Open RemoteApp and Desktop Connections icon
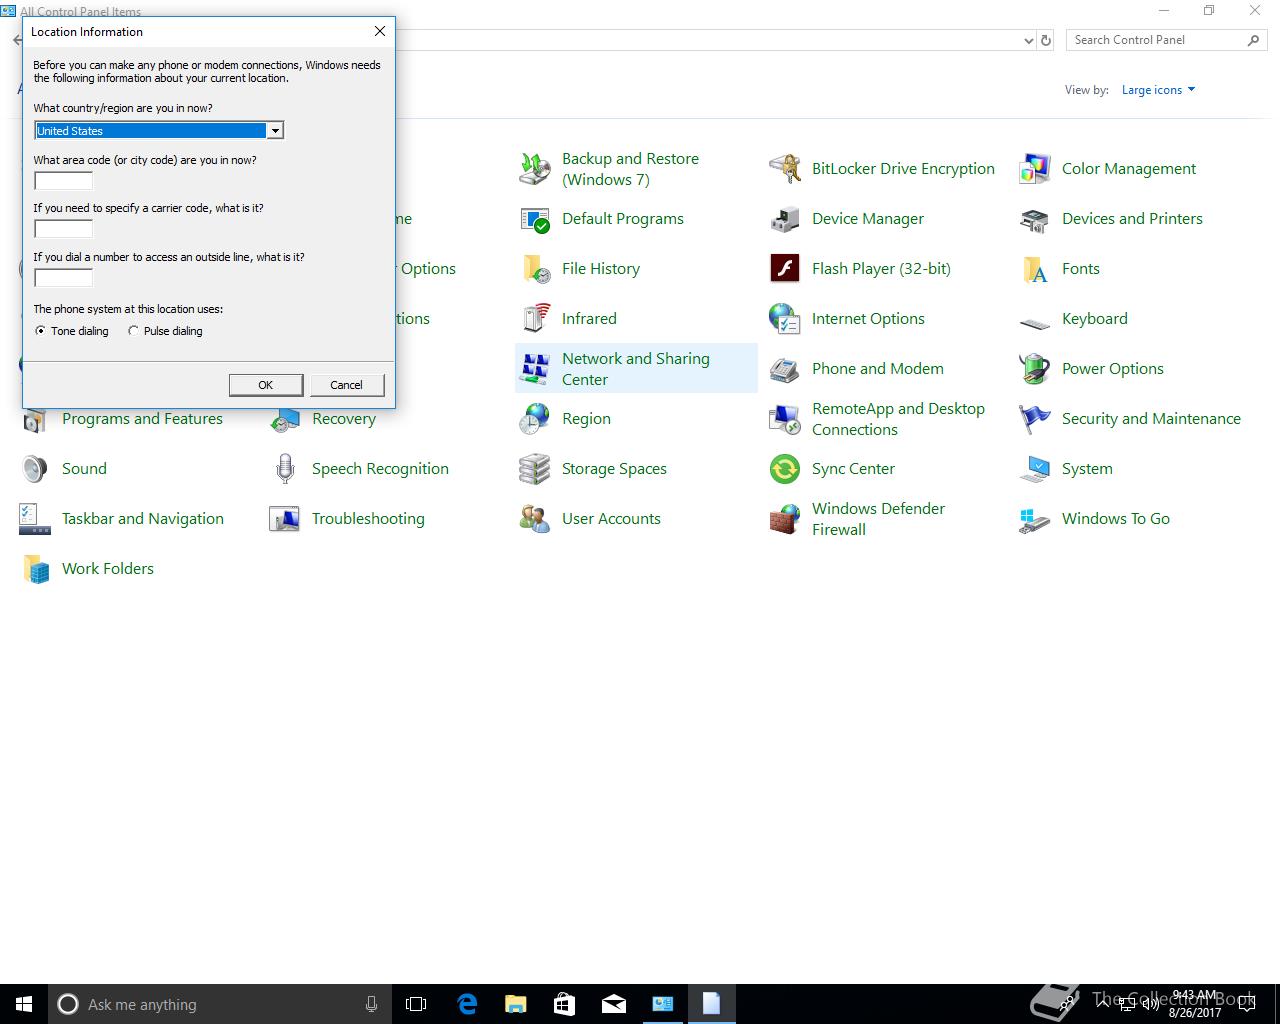The image size is (1280, 1024). point(785,419)
